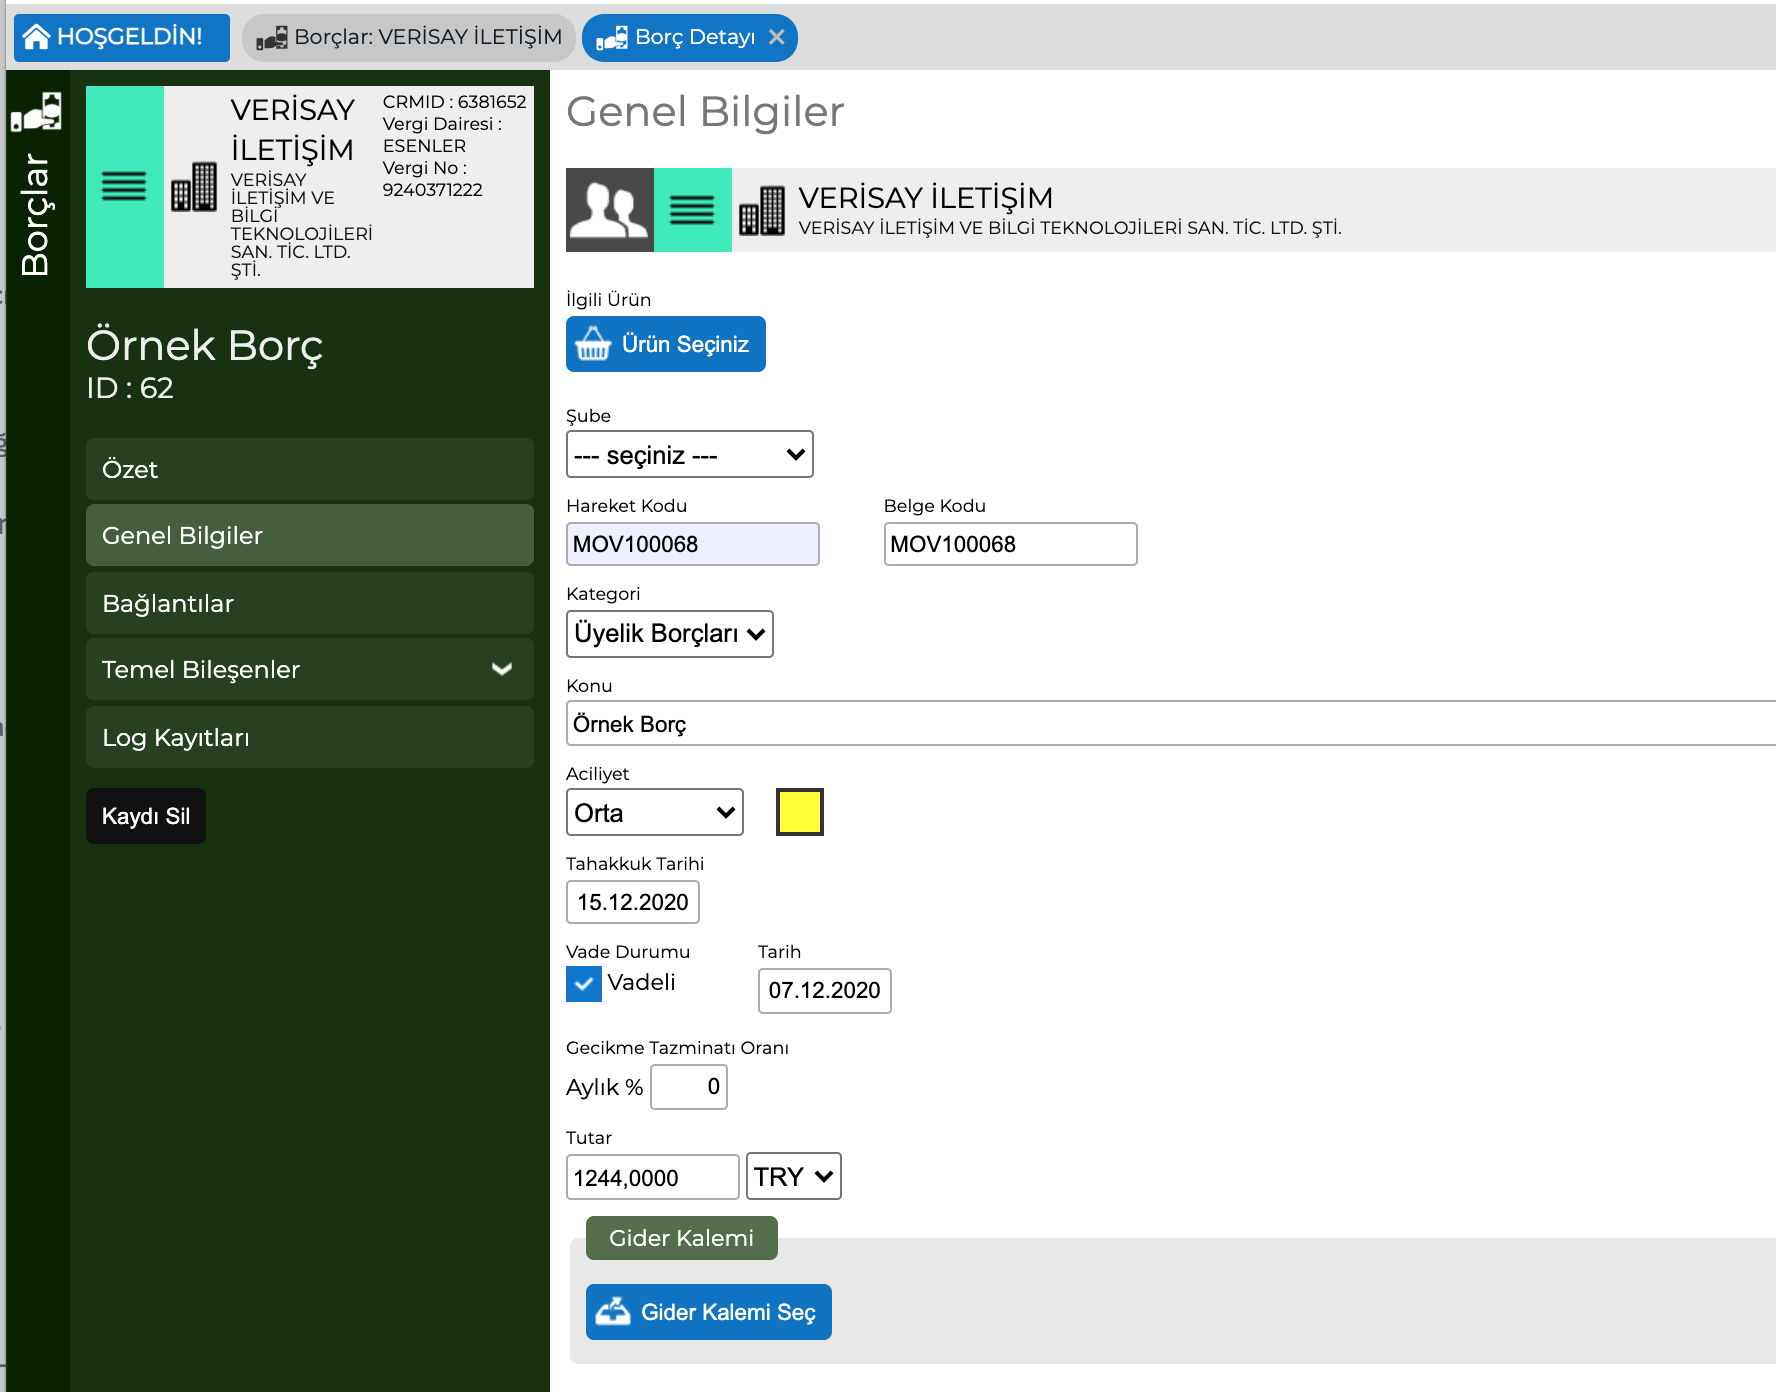Open the green hamburger menu in Genel Bilgiler header
The width and height of the screenshot is (1776, 1392).
click(692, 210)
